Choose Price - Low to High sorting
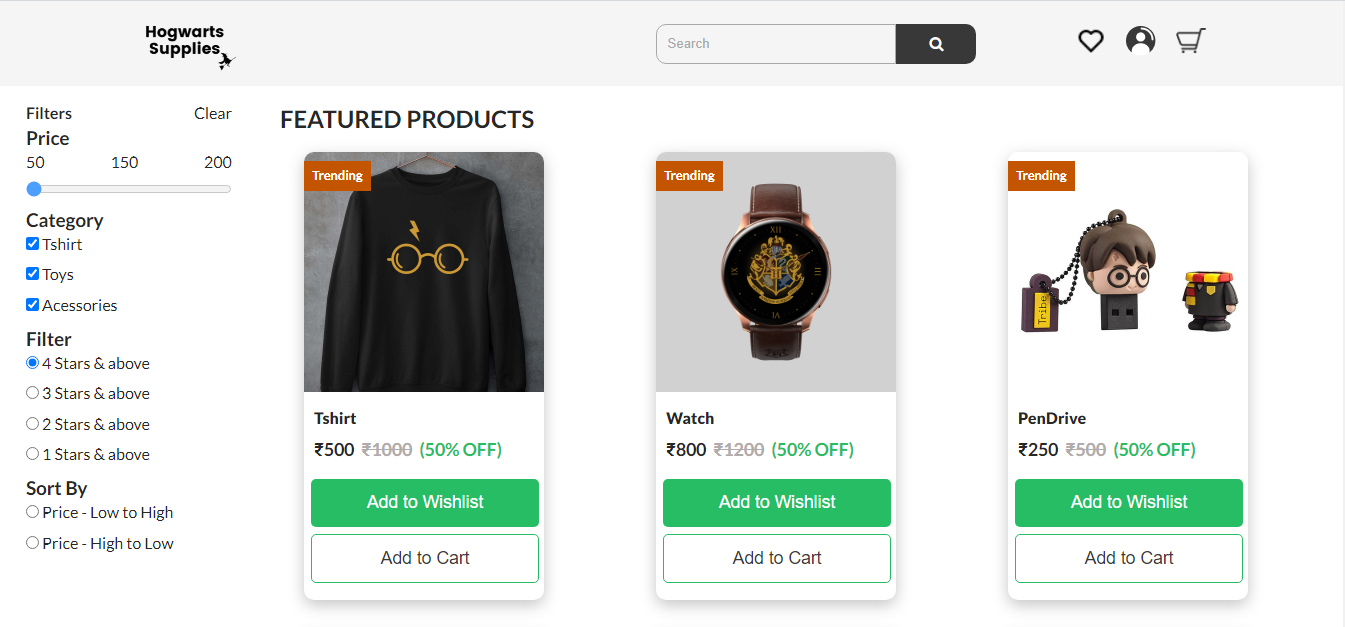The height and width of the screenshot is (627, 1345). [32, 512]
